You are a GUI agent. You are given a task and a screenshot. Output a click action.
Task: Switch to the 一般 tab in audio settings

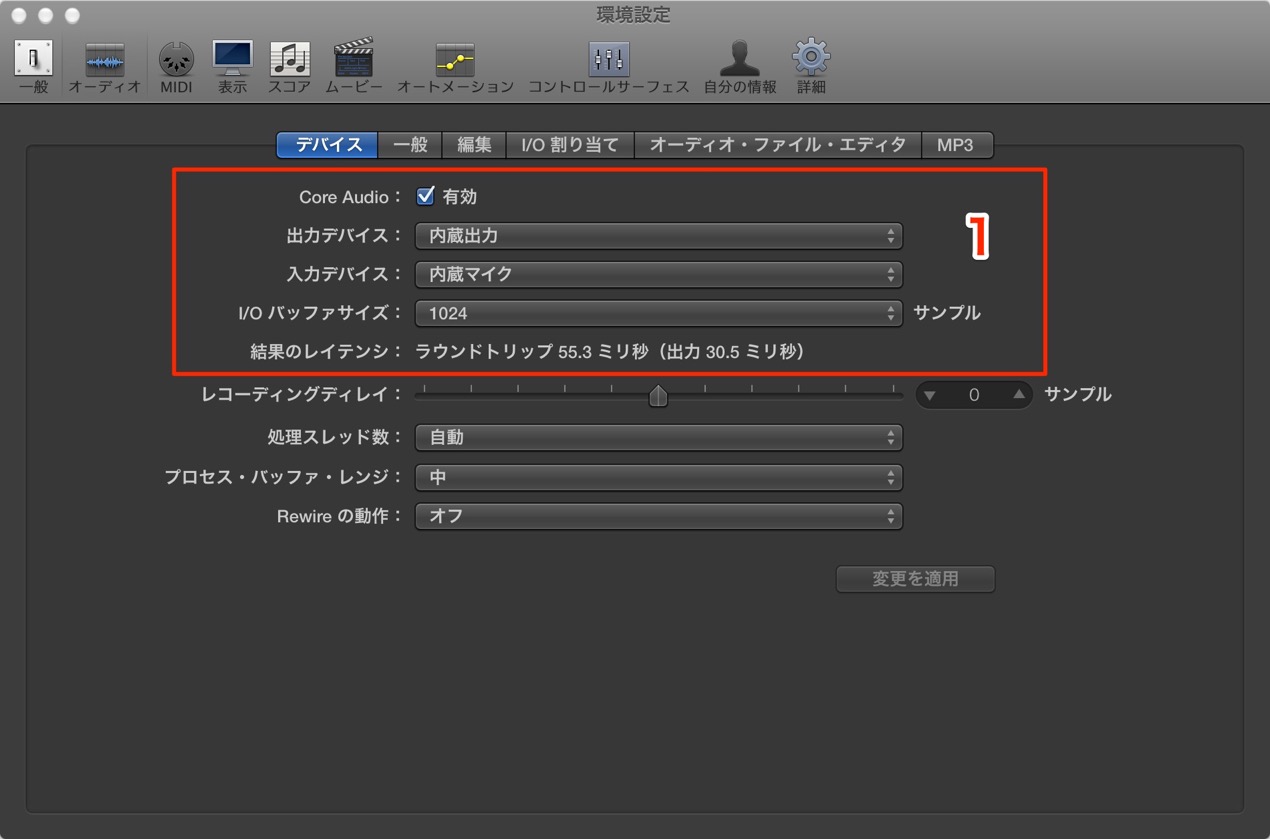click(x=410, y=145)
